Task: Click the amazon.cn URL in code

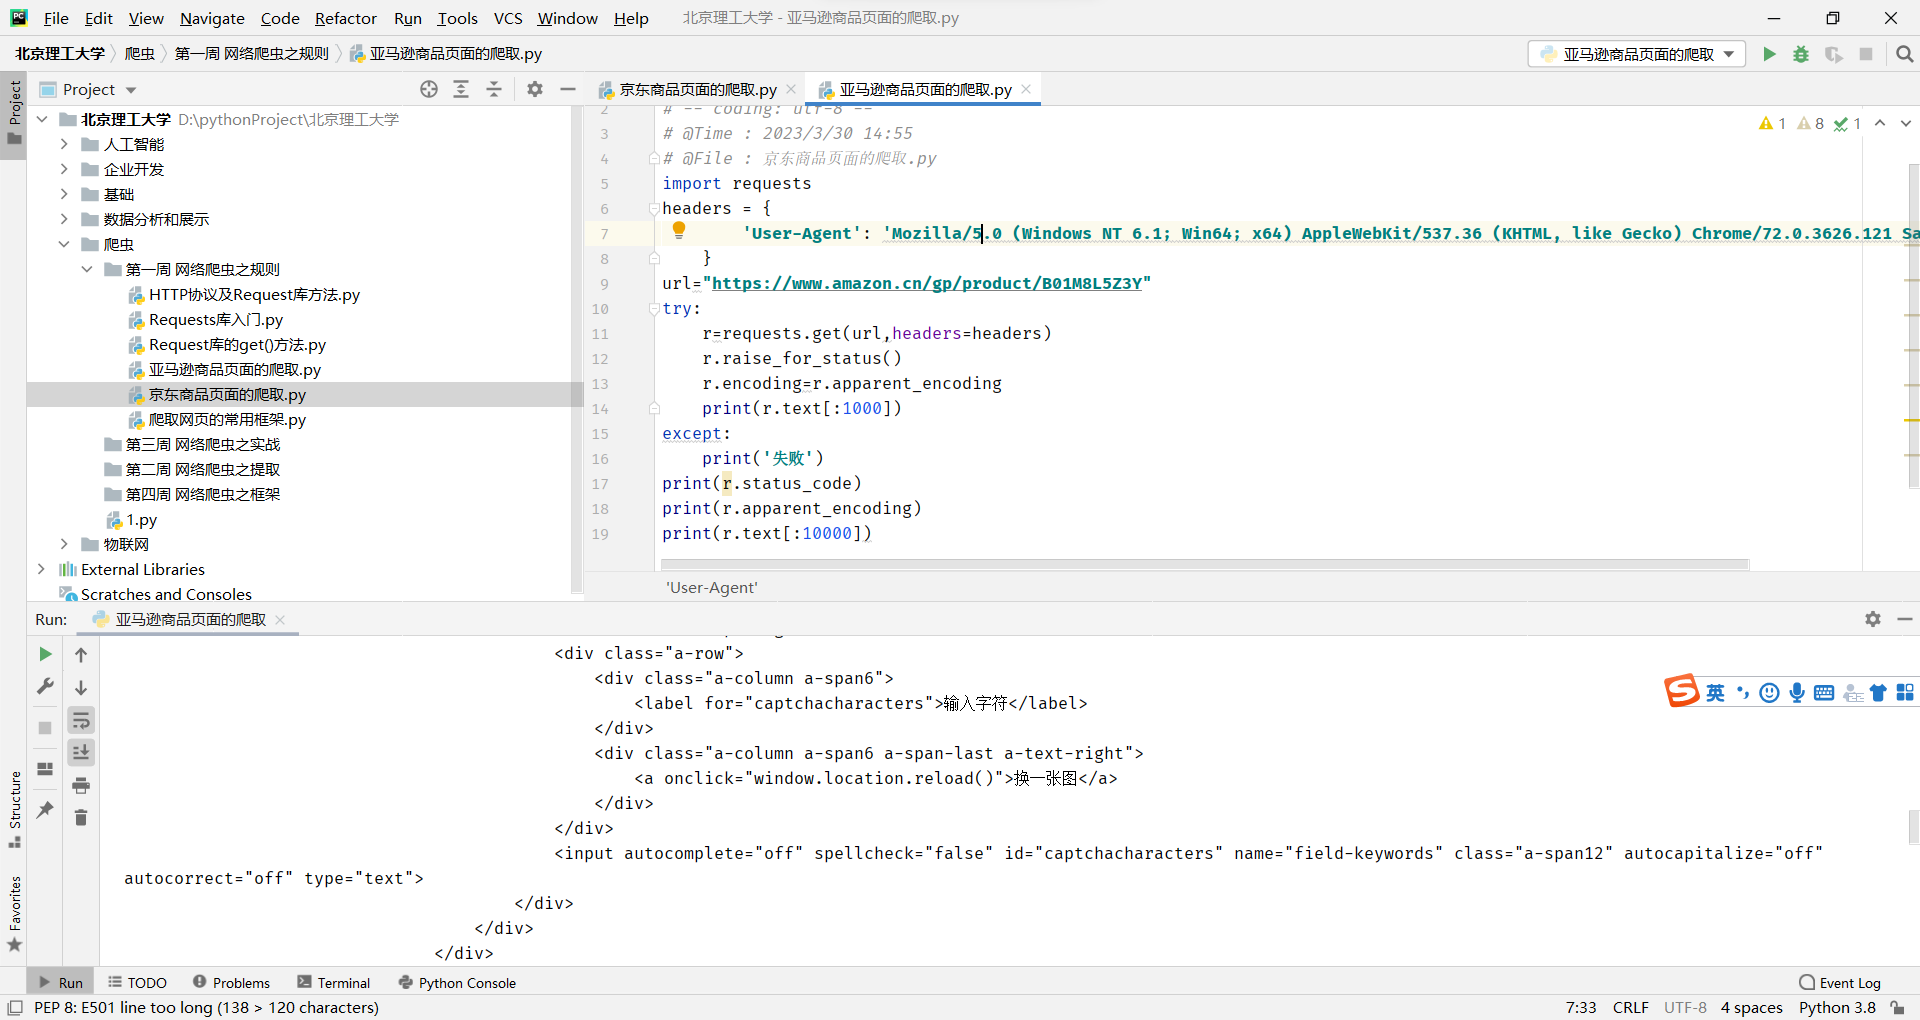Action: (927, 283)
